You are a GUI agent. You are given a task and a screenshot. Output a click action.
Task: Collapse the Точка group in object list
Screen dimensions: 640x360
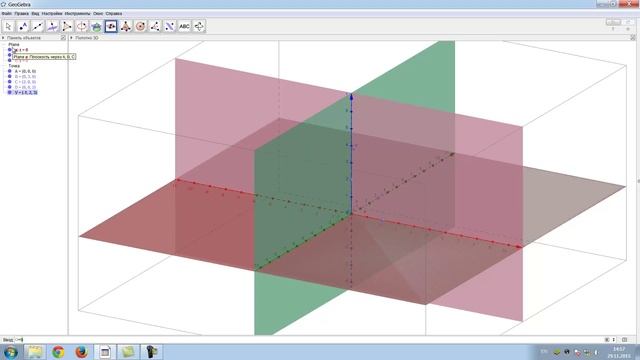tap(4, 66)
